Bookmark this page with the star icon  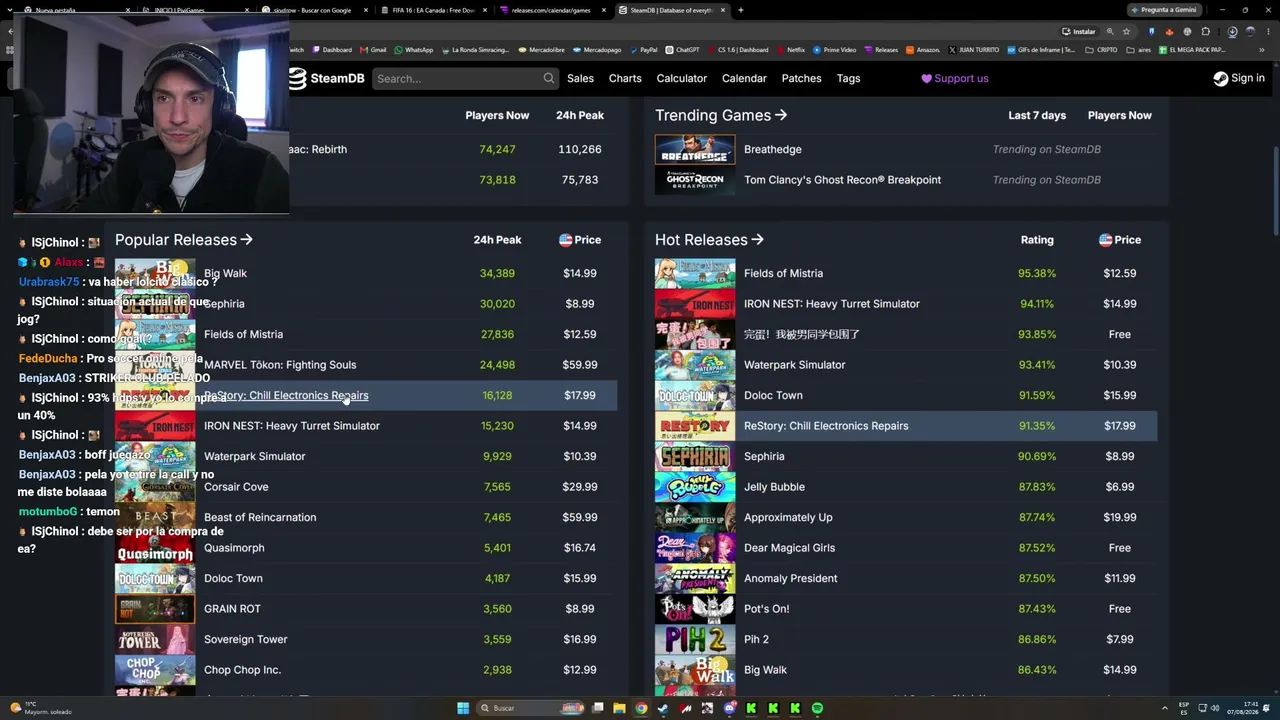(x=1127, y=31)
